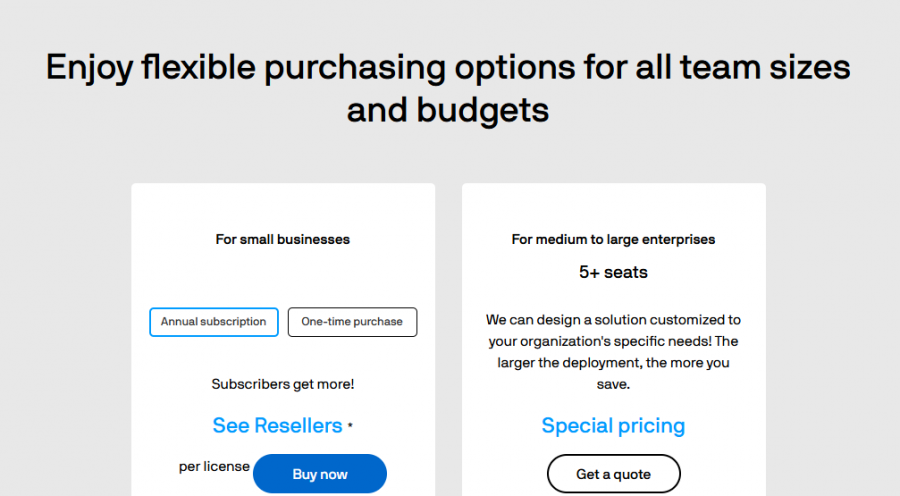Click the "Subscribers get more!" text
This screenshot has width=900, height=496.
283,384
